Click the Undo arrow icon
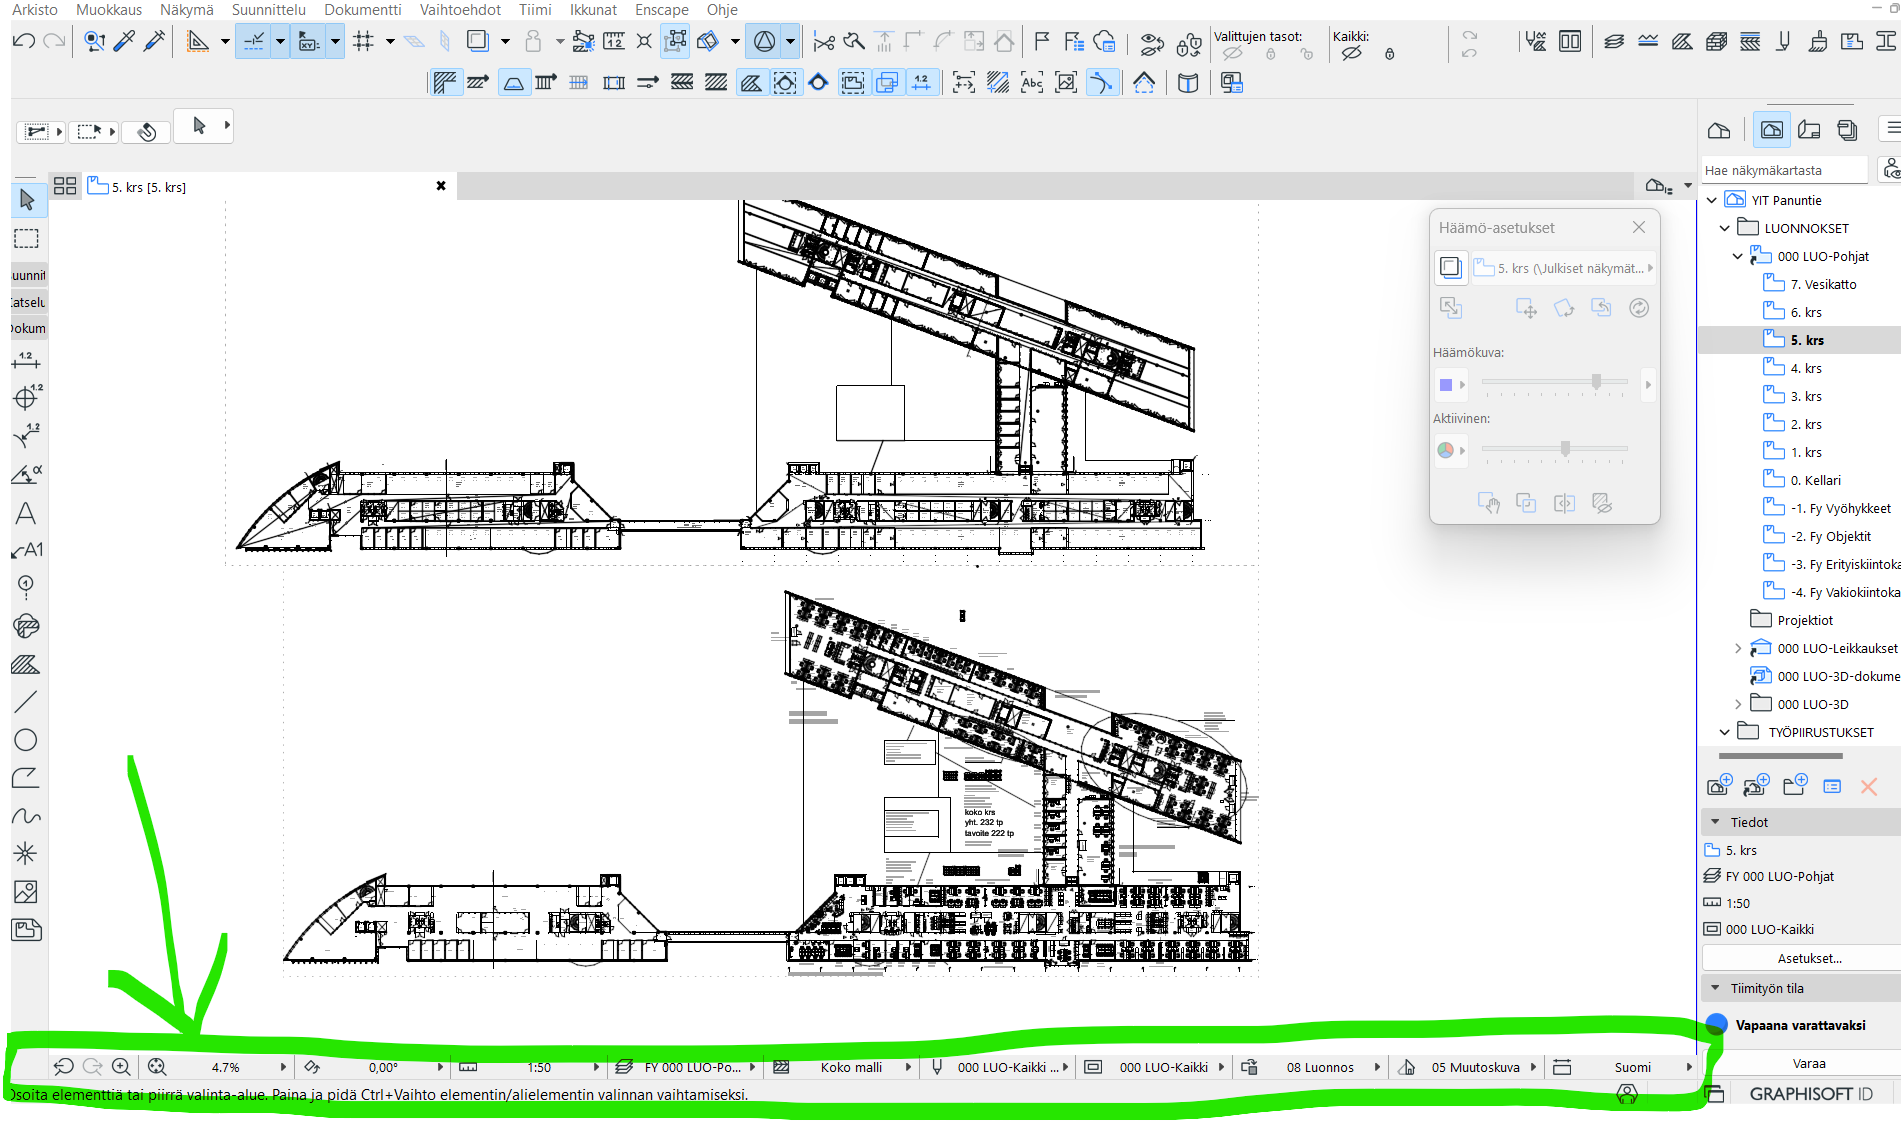Viewport: 1901px width, 1121px height. click(25, 41)
